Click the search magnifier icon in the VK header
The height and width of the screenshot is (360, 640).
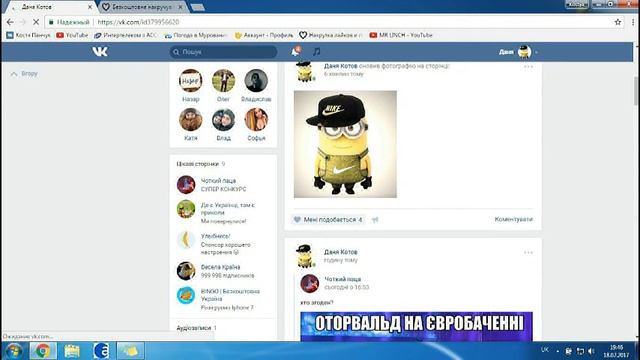click(x=176, y=52)
